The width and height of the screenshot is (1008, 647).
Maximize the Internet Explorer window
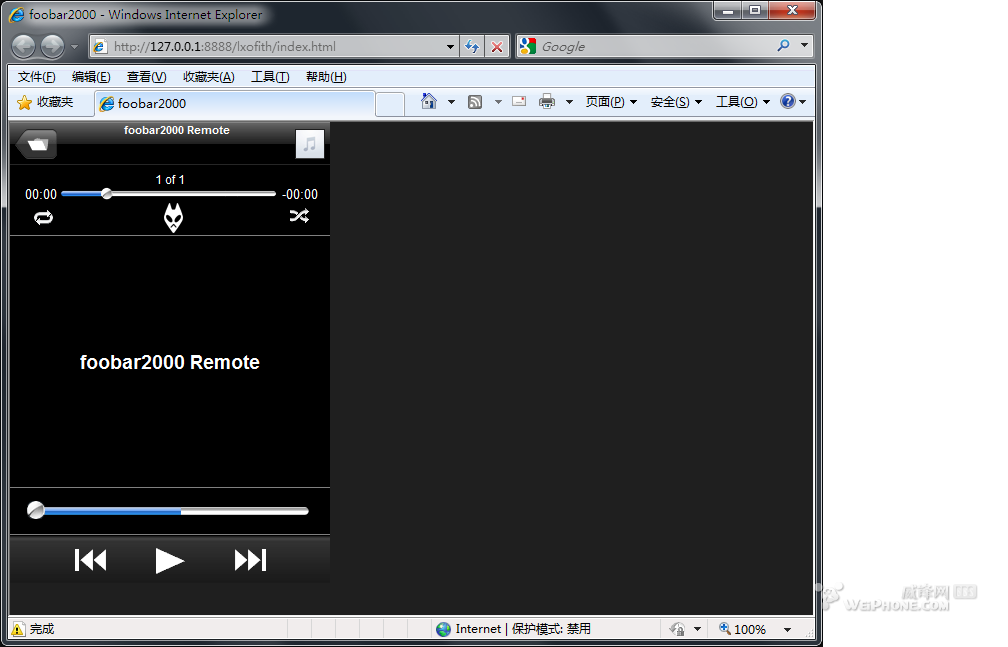pyautogui.click(x=755, y=10)
